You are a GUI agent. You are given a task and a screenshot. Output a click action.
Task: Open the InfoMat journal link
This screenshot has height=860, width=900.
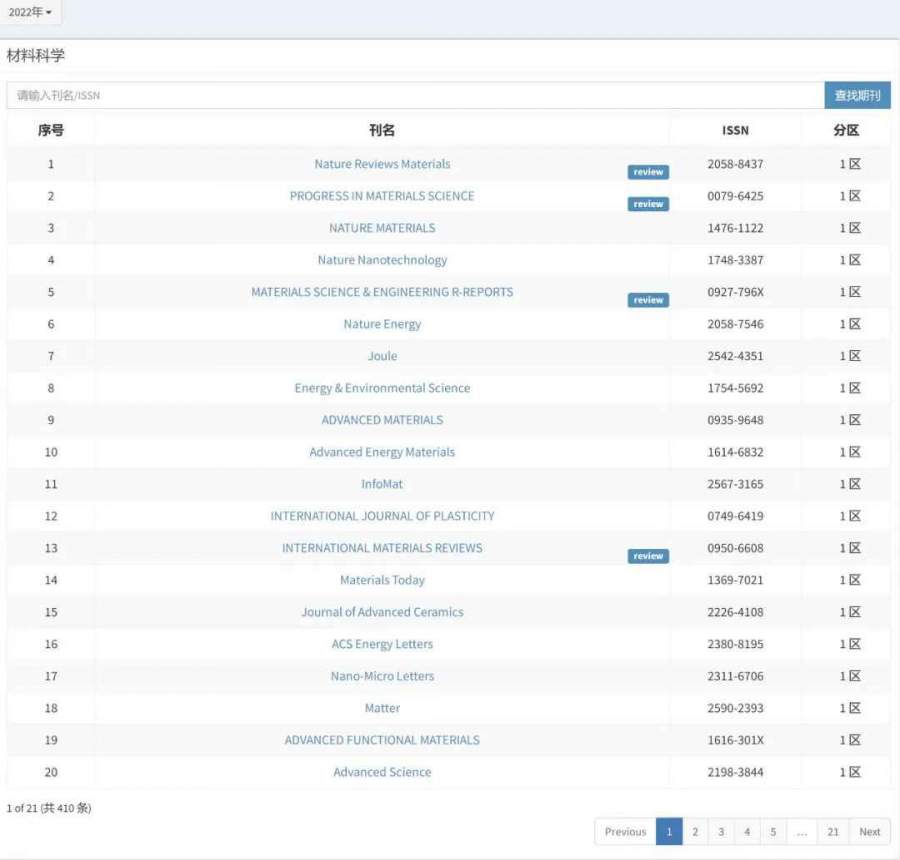pyautogui.click(x=382, y=485)
